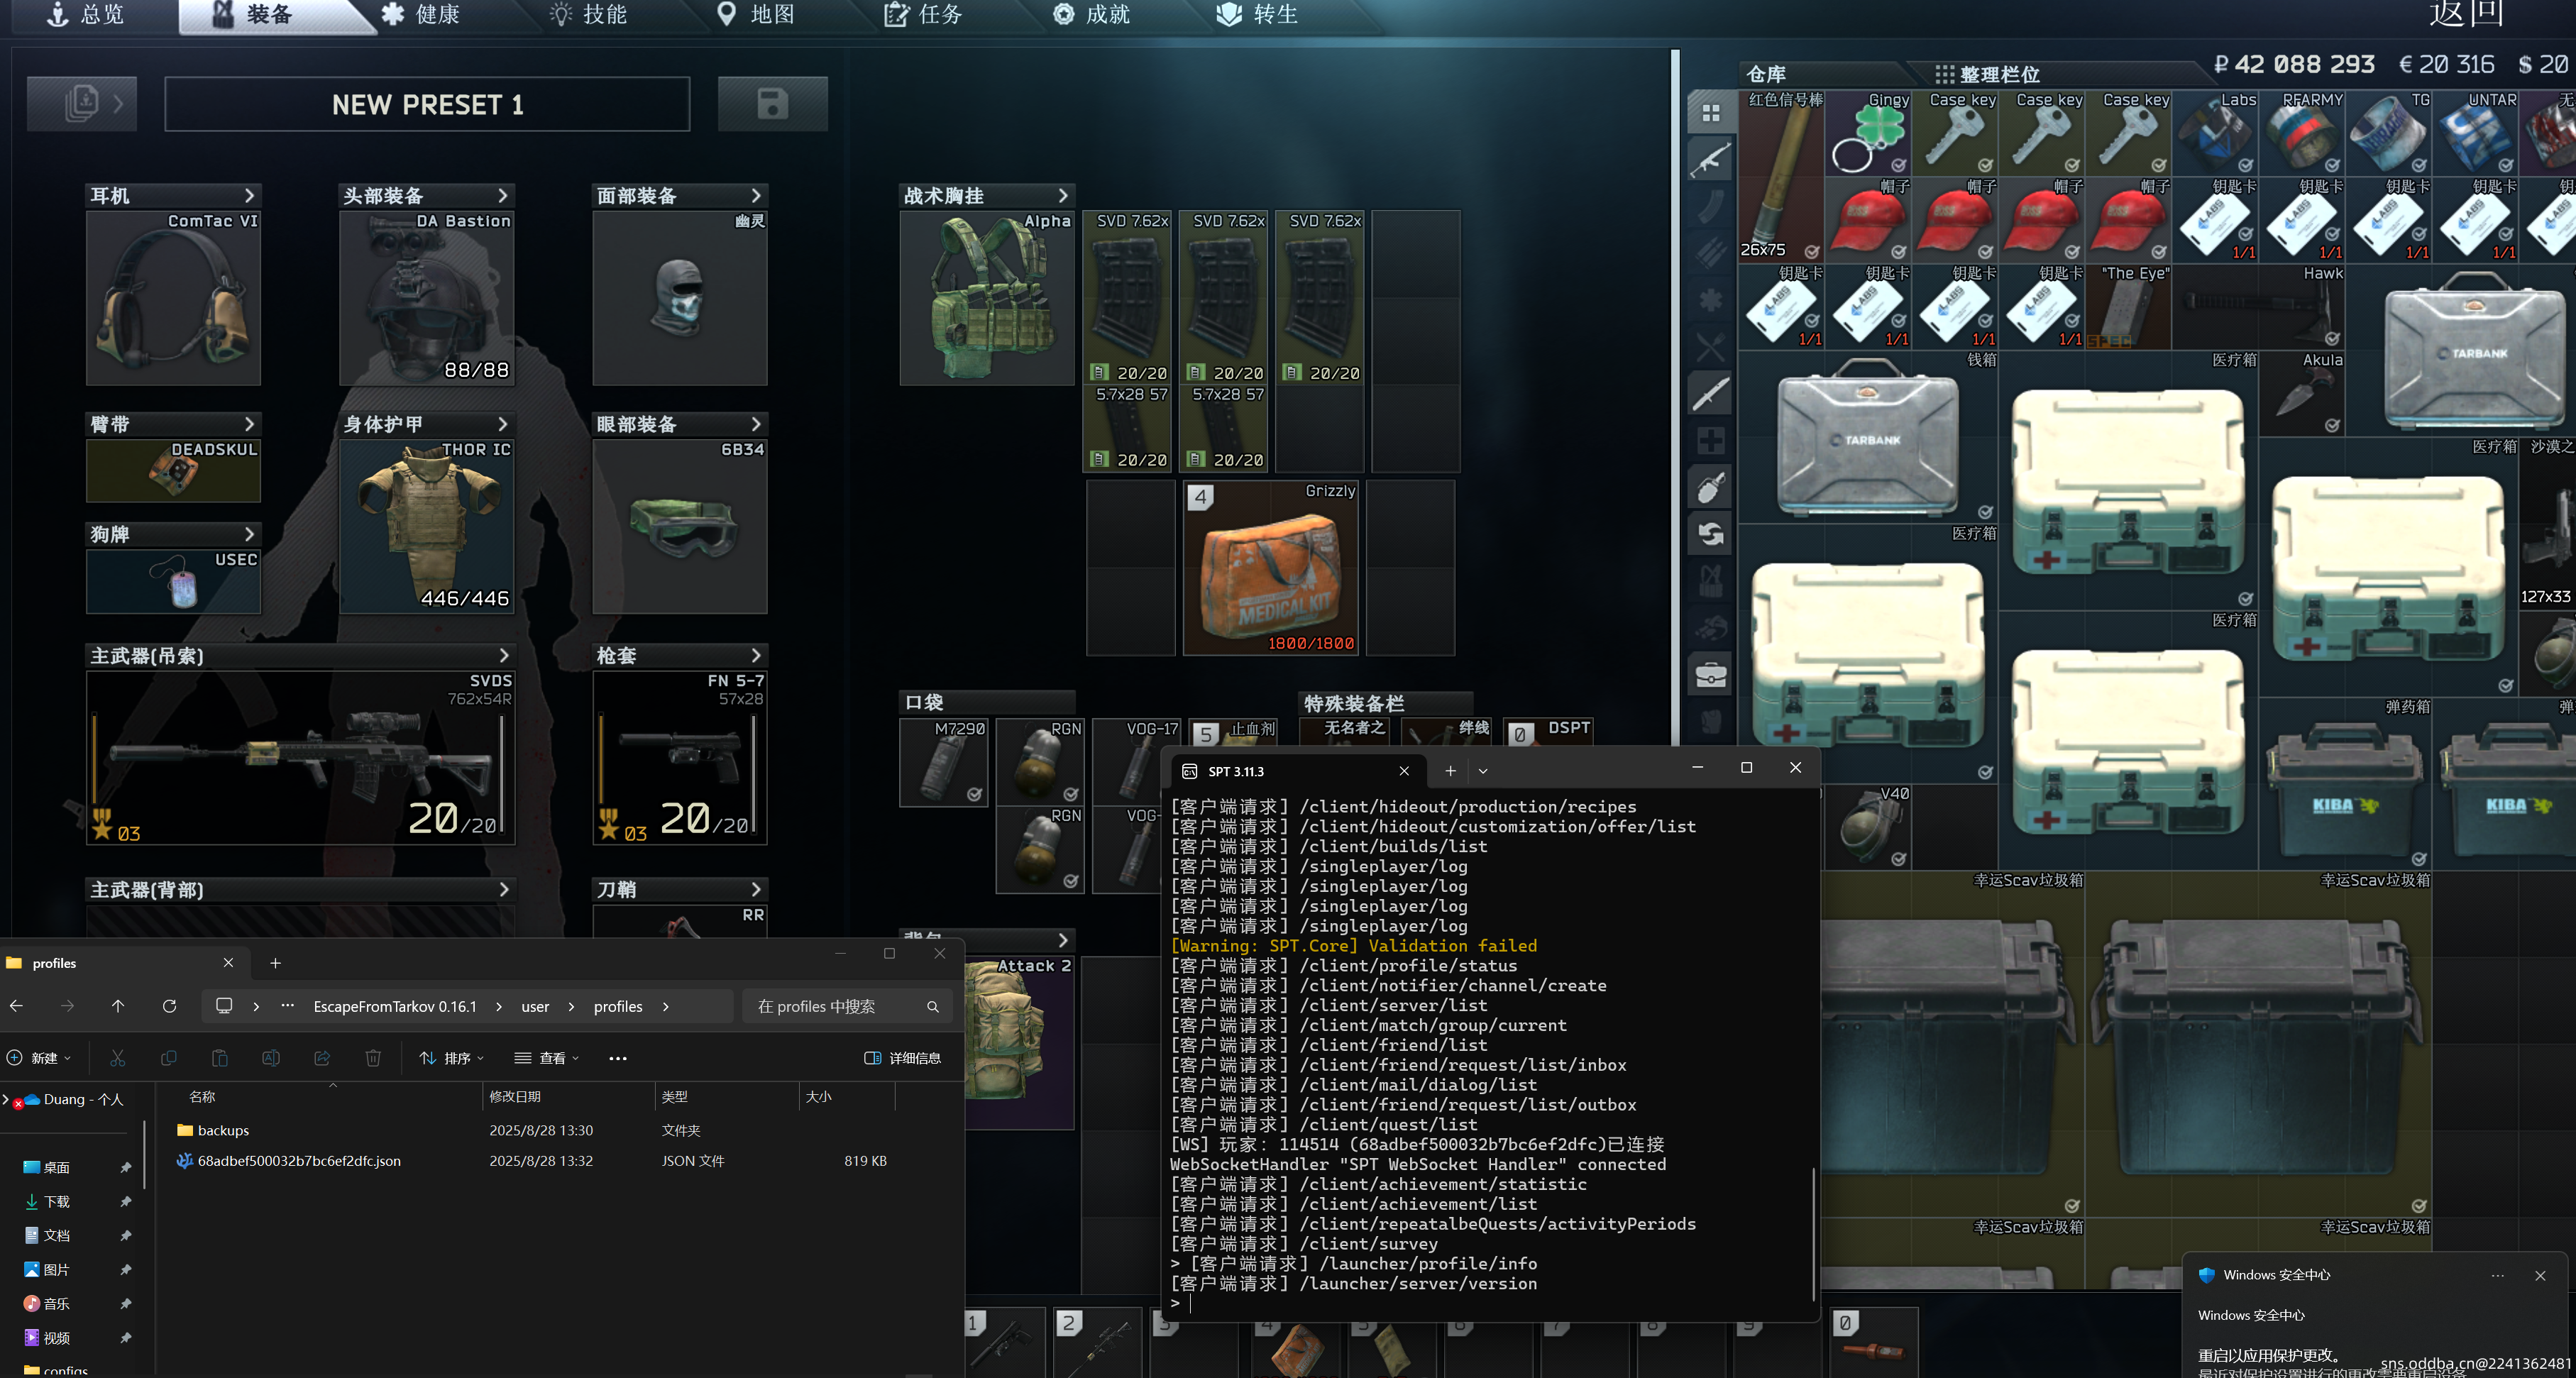Filter stash by magazine icon

(1711, 206)
